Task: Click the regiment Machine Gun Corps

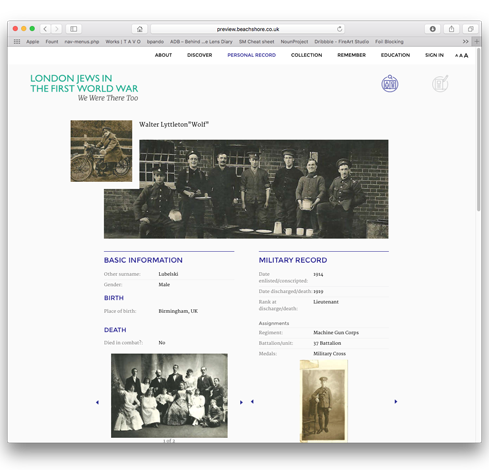Action: coord(336,332)
